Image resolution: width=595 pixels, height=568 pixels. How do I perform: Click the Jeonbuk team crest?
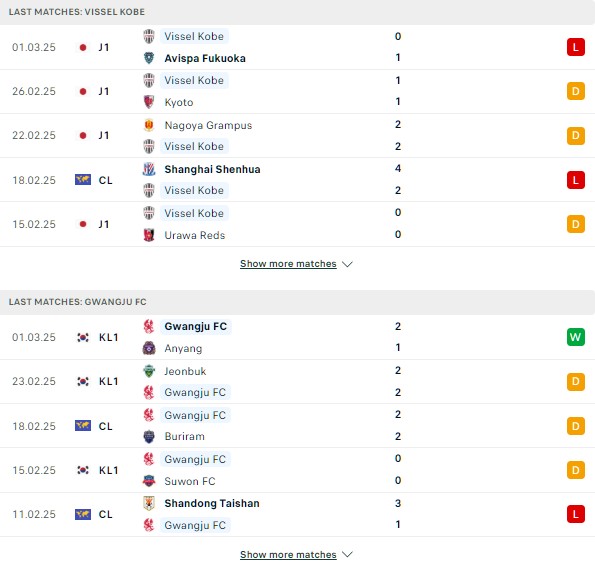click(x=149, y=371)
